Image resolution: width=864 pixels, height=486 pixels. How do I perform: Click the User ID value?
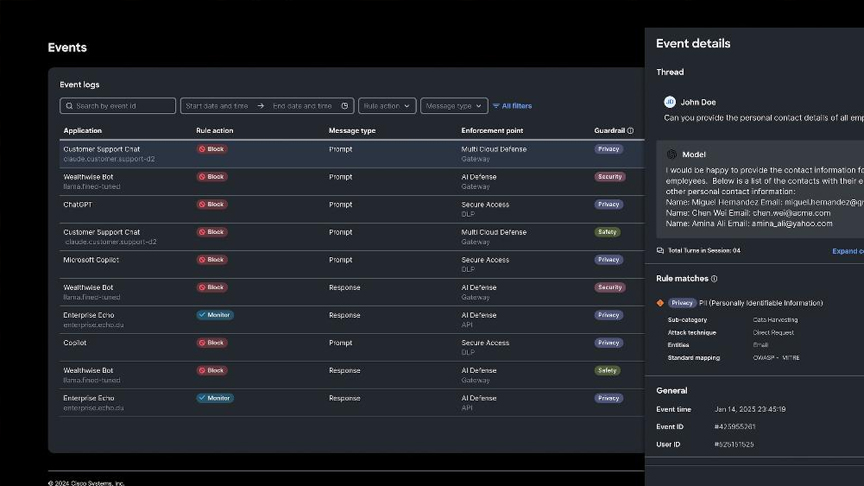[x=734, y=444]
